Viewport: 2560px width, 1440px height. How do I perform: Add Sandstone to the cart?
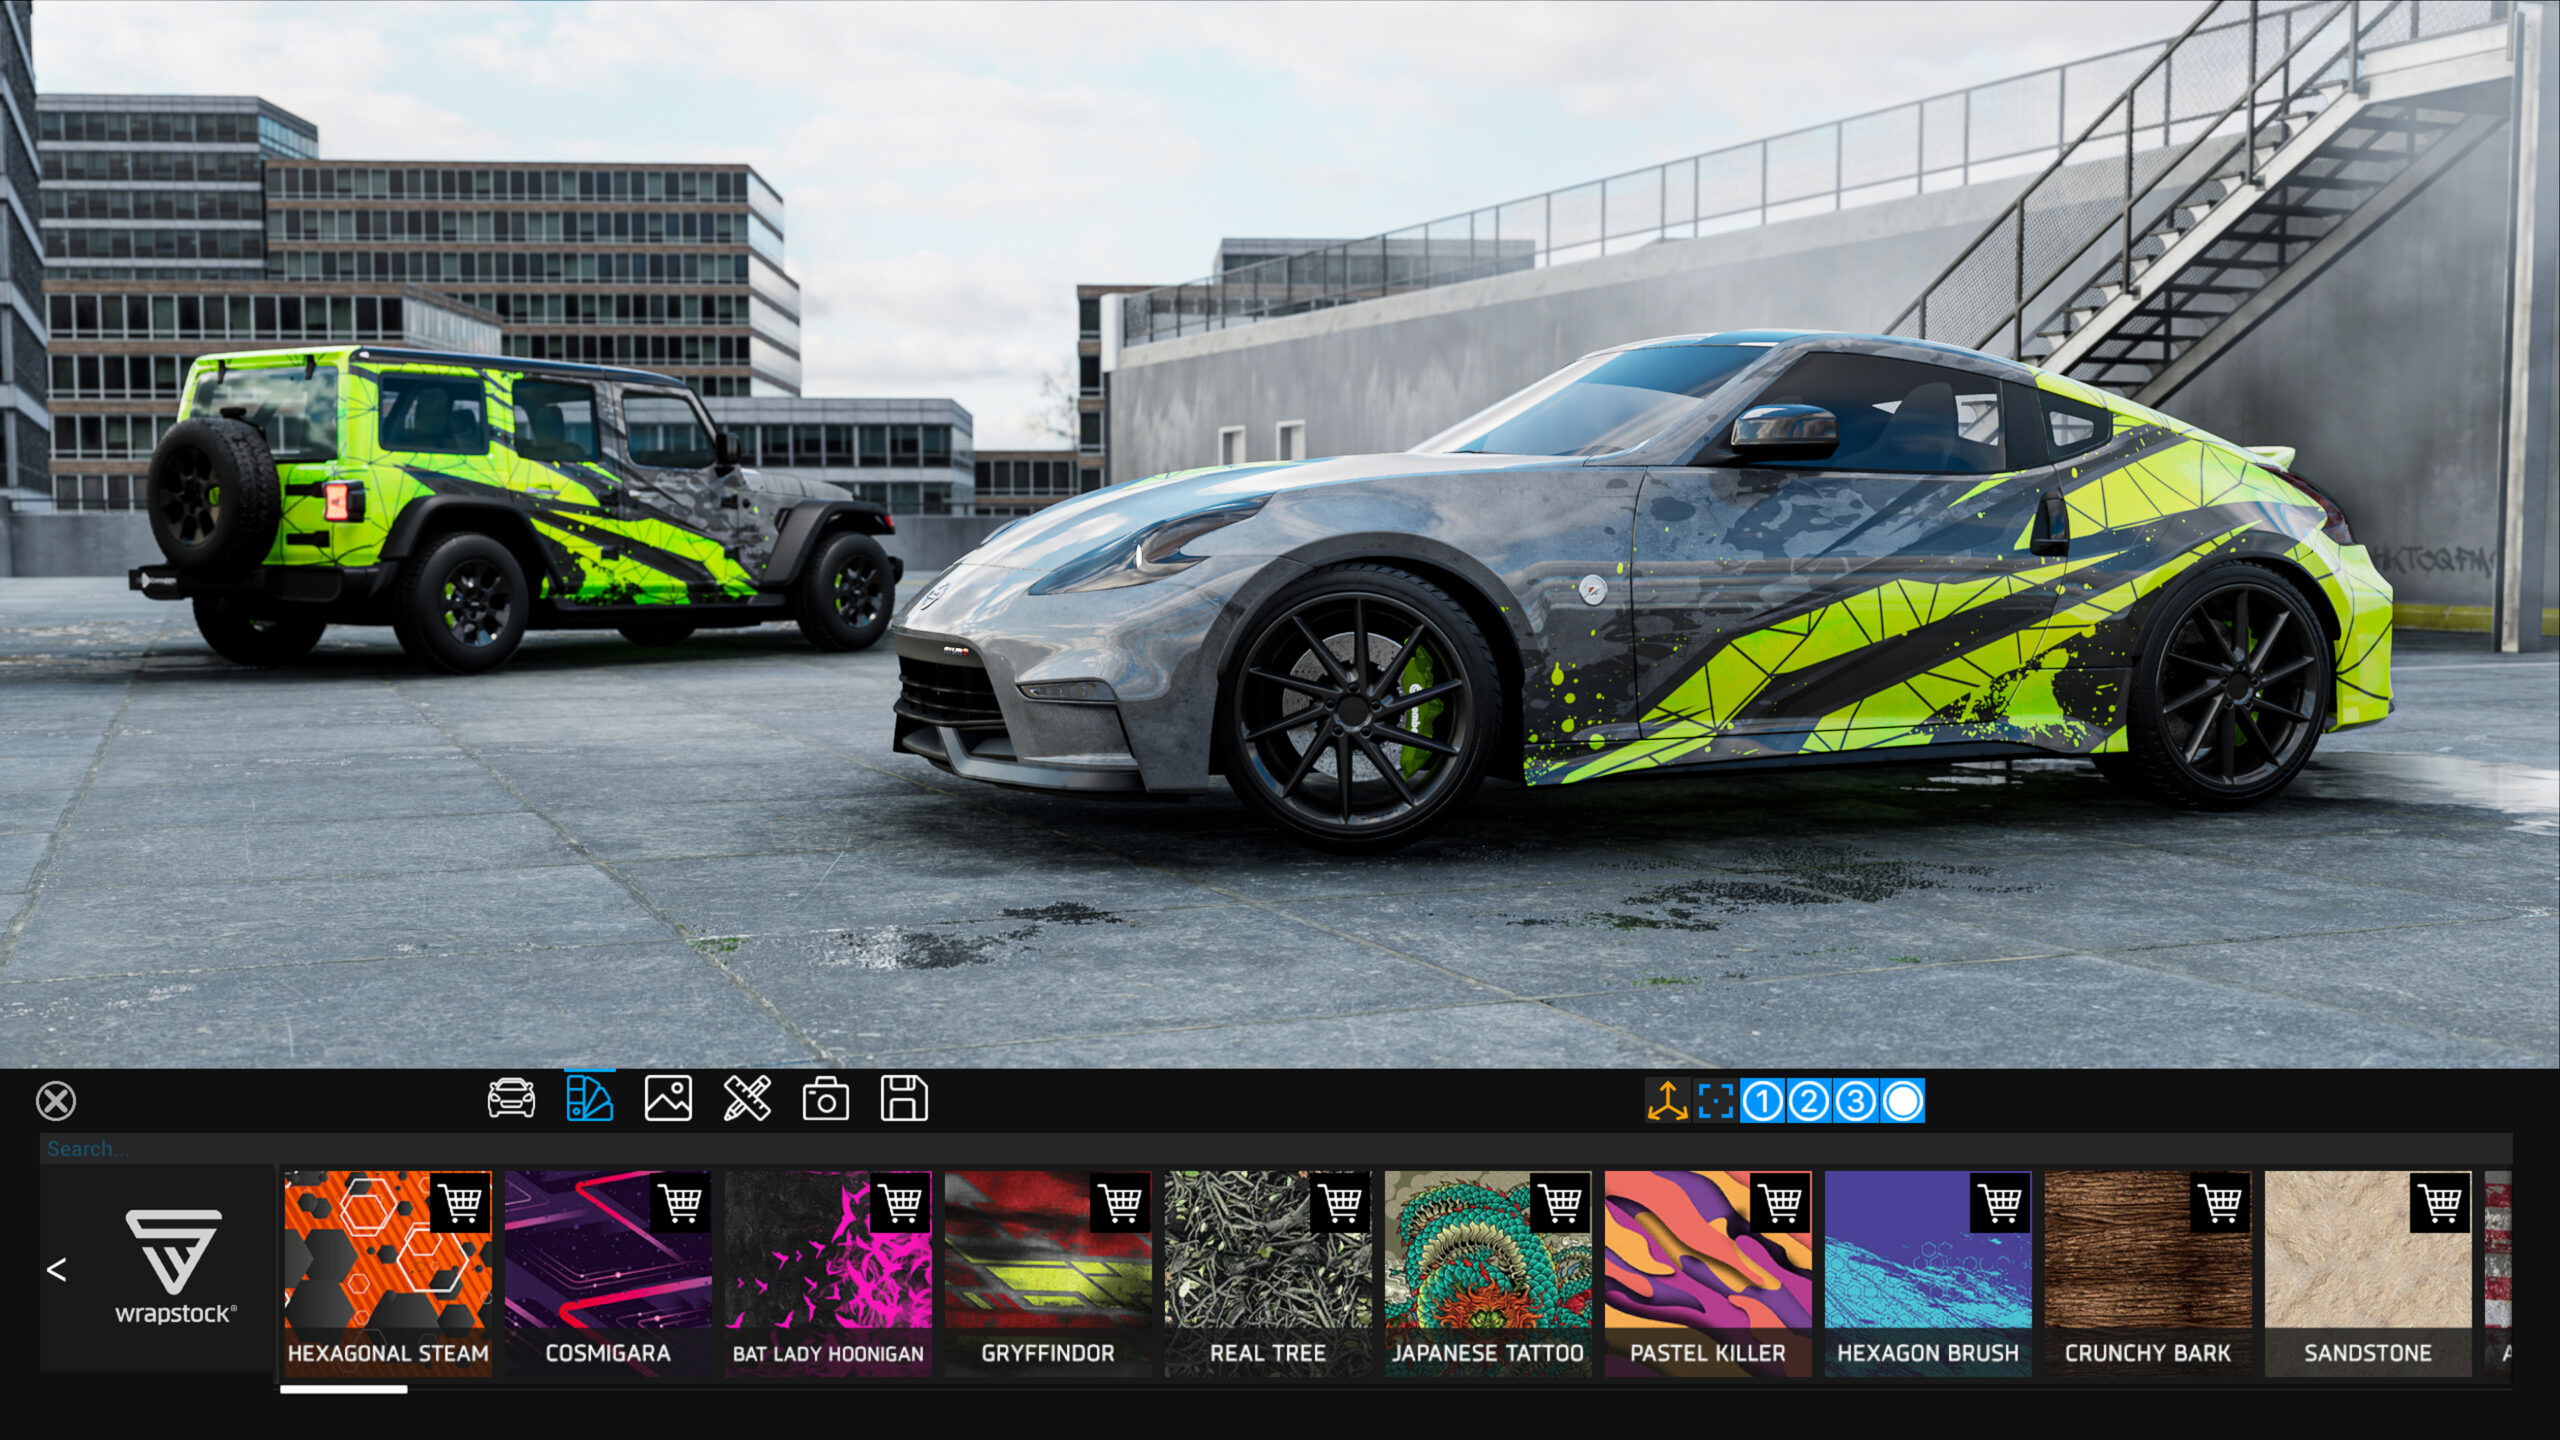pyautogui.click(x=2441, y=1201)
